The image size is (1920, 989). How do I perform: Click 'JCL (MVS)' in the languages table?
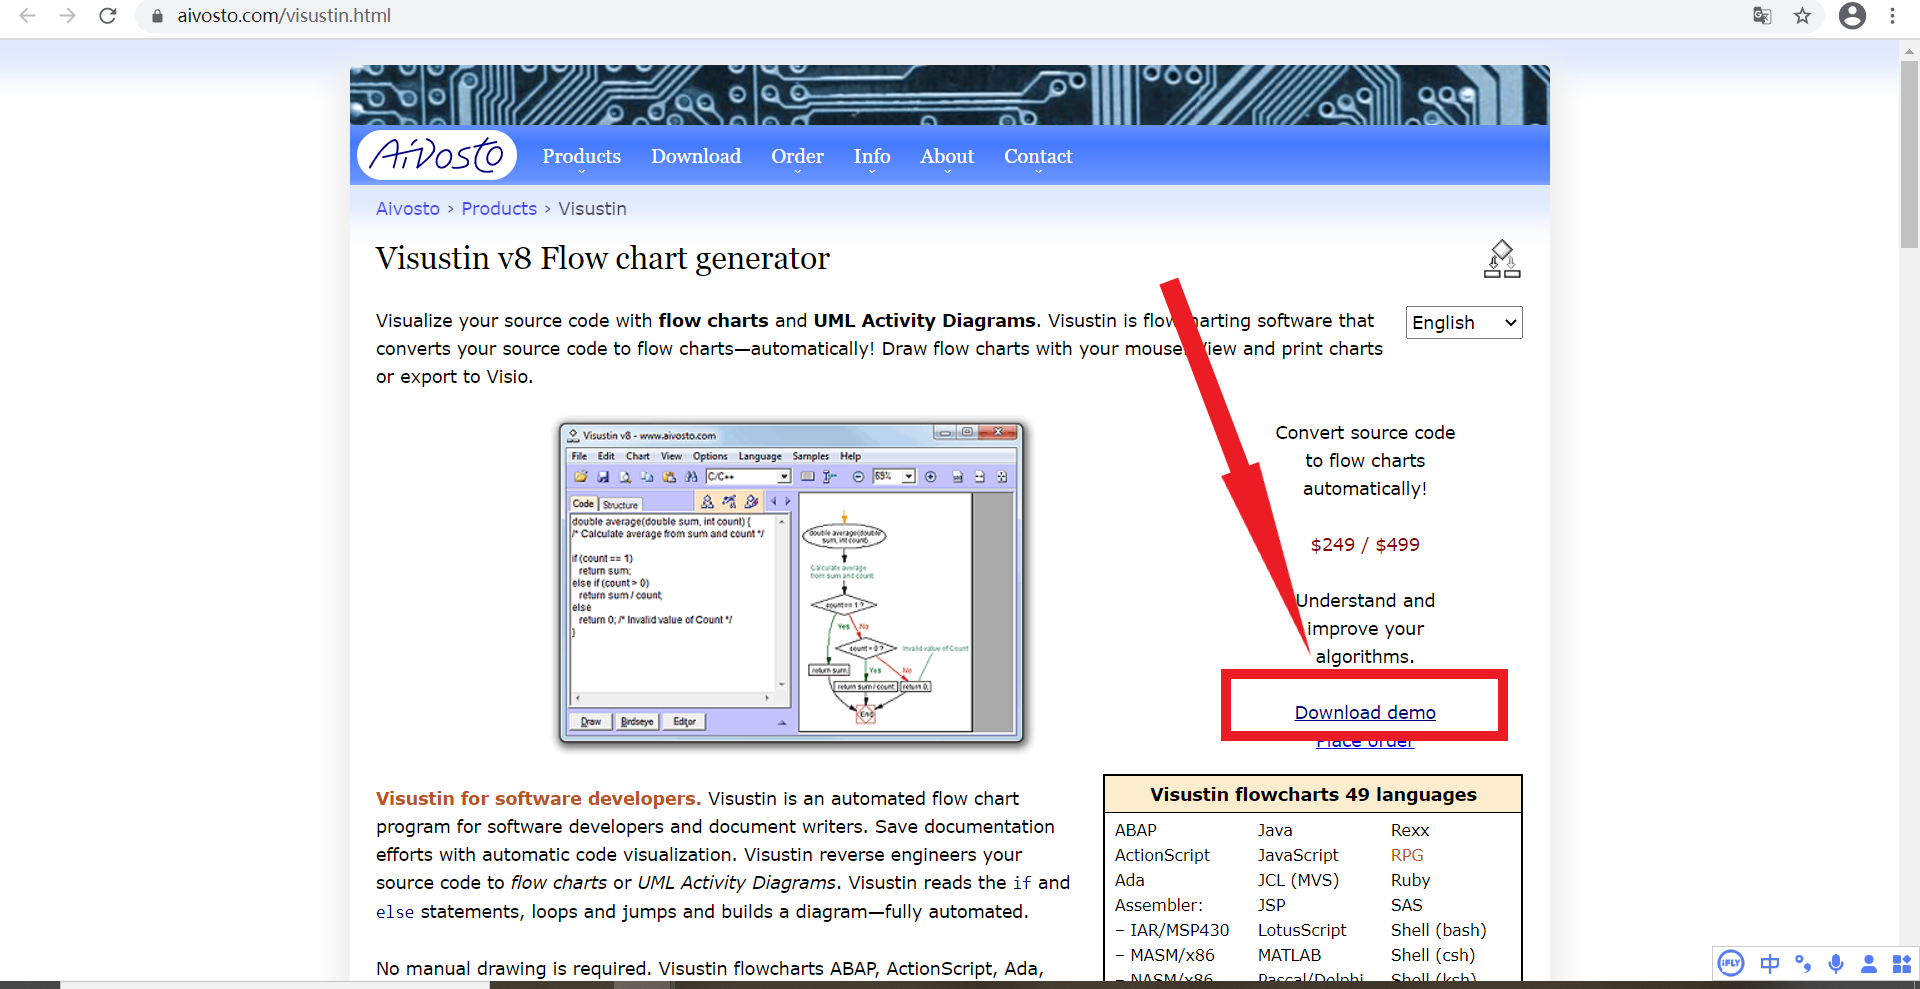coord(1298,880)
